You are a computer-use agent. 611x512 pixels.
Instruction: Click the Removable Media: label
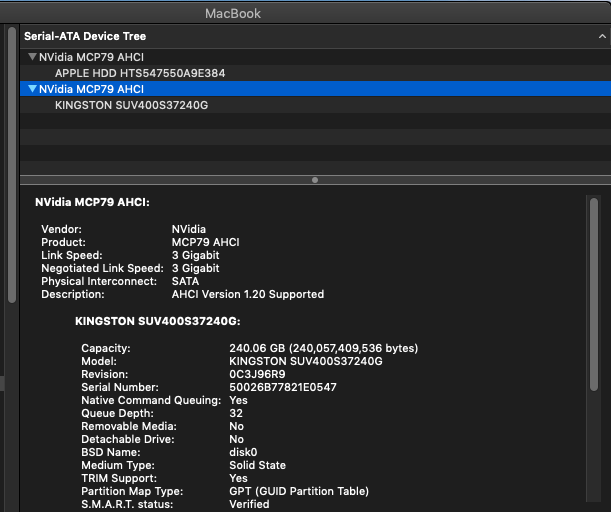click(129, 426)
